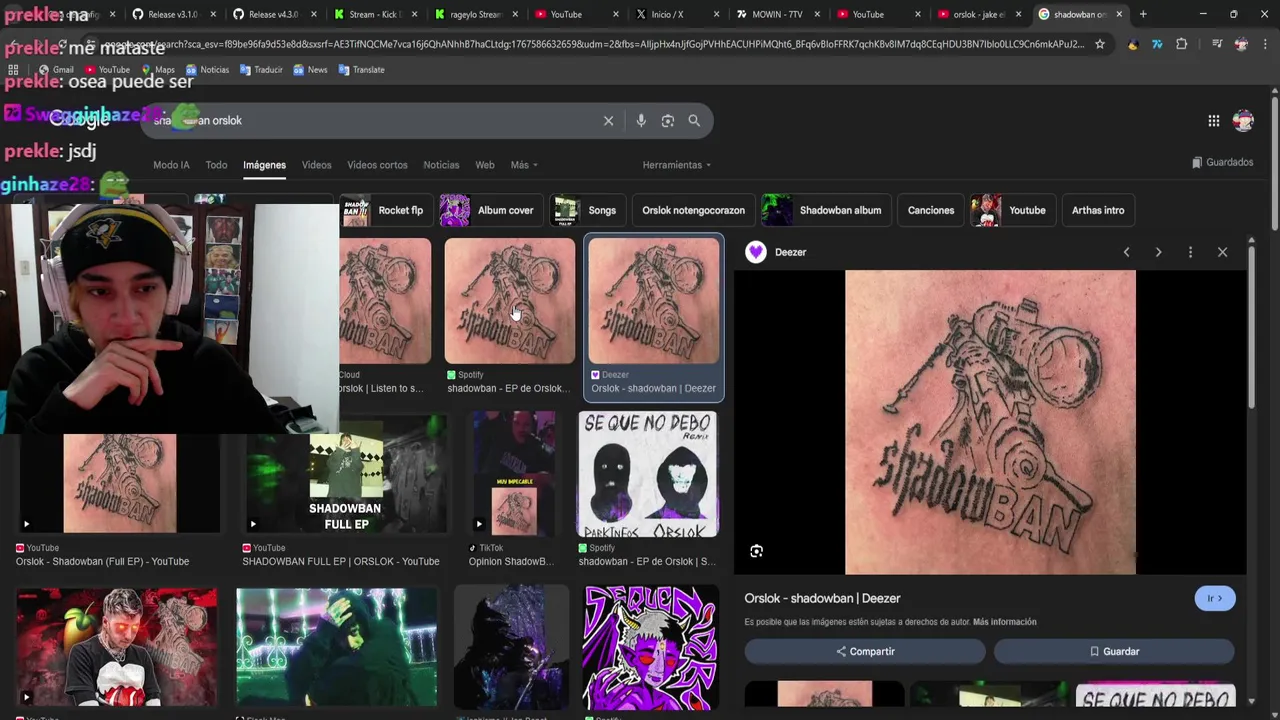The image size is (1280, 720).
Task: Click the penguin extension icon in toolbar
Action: pos(1133,44)
